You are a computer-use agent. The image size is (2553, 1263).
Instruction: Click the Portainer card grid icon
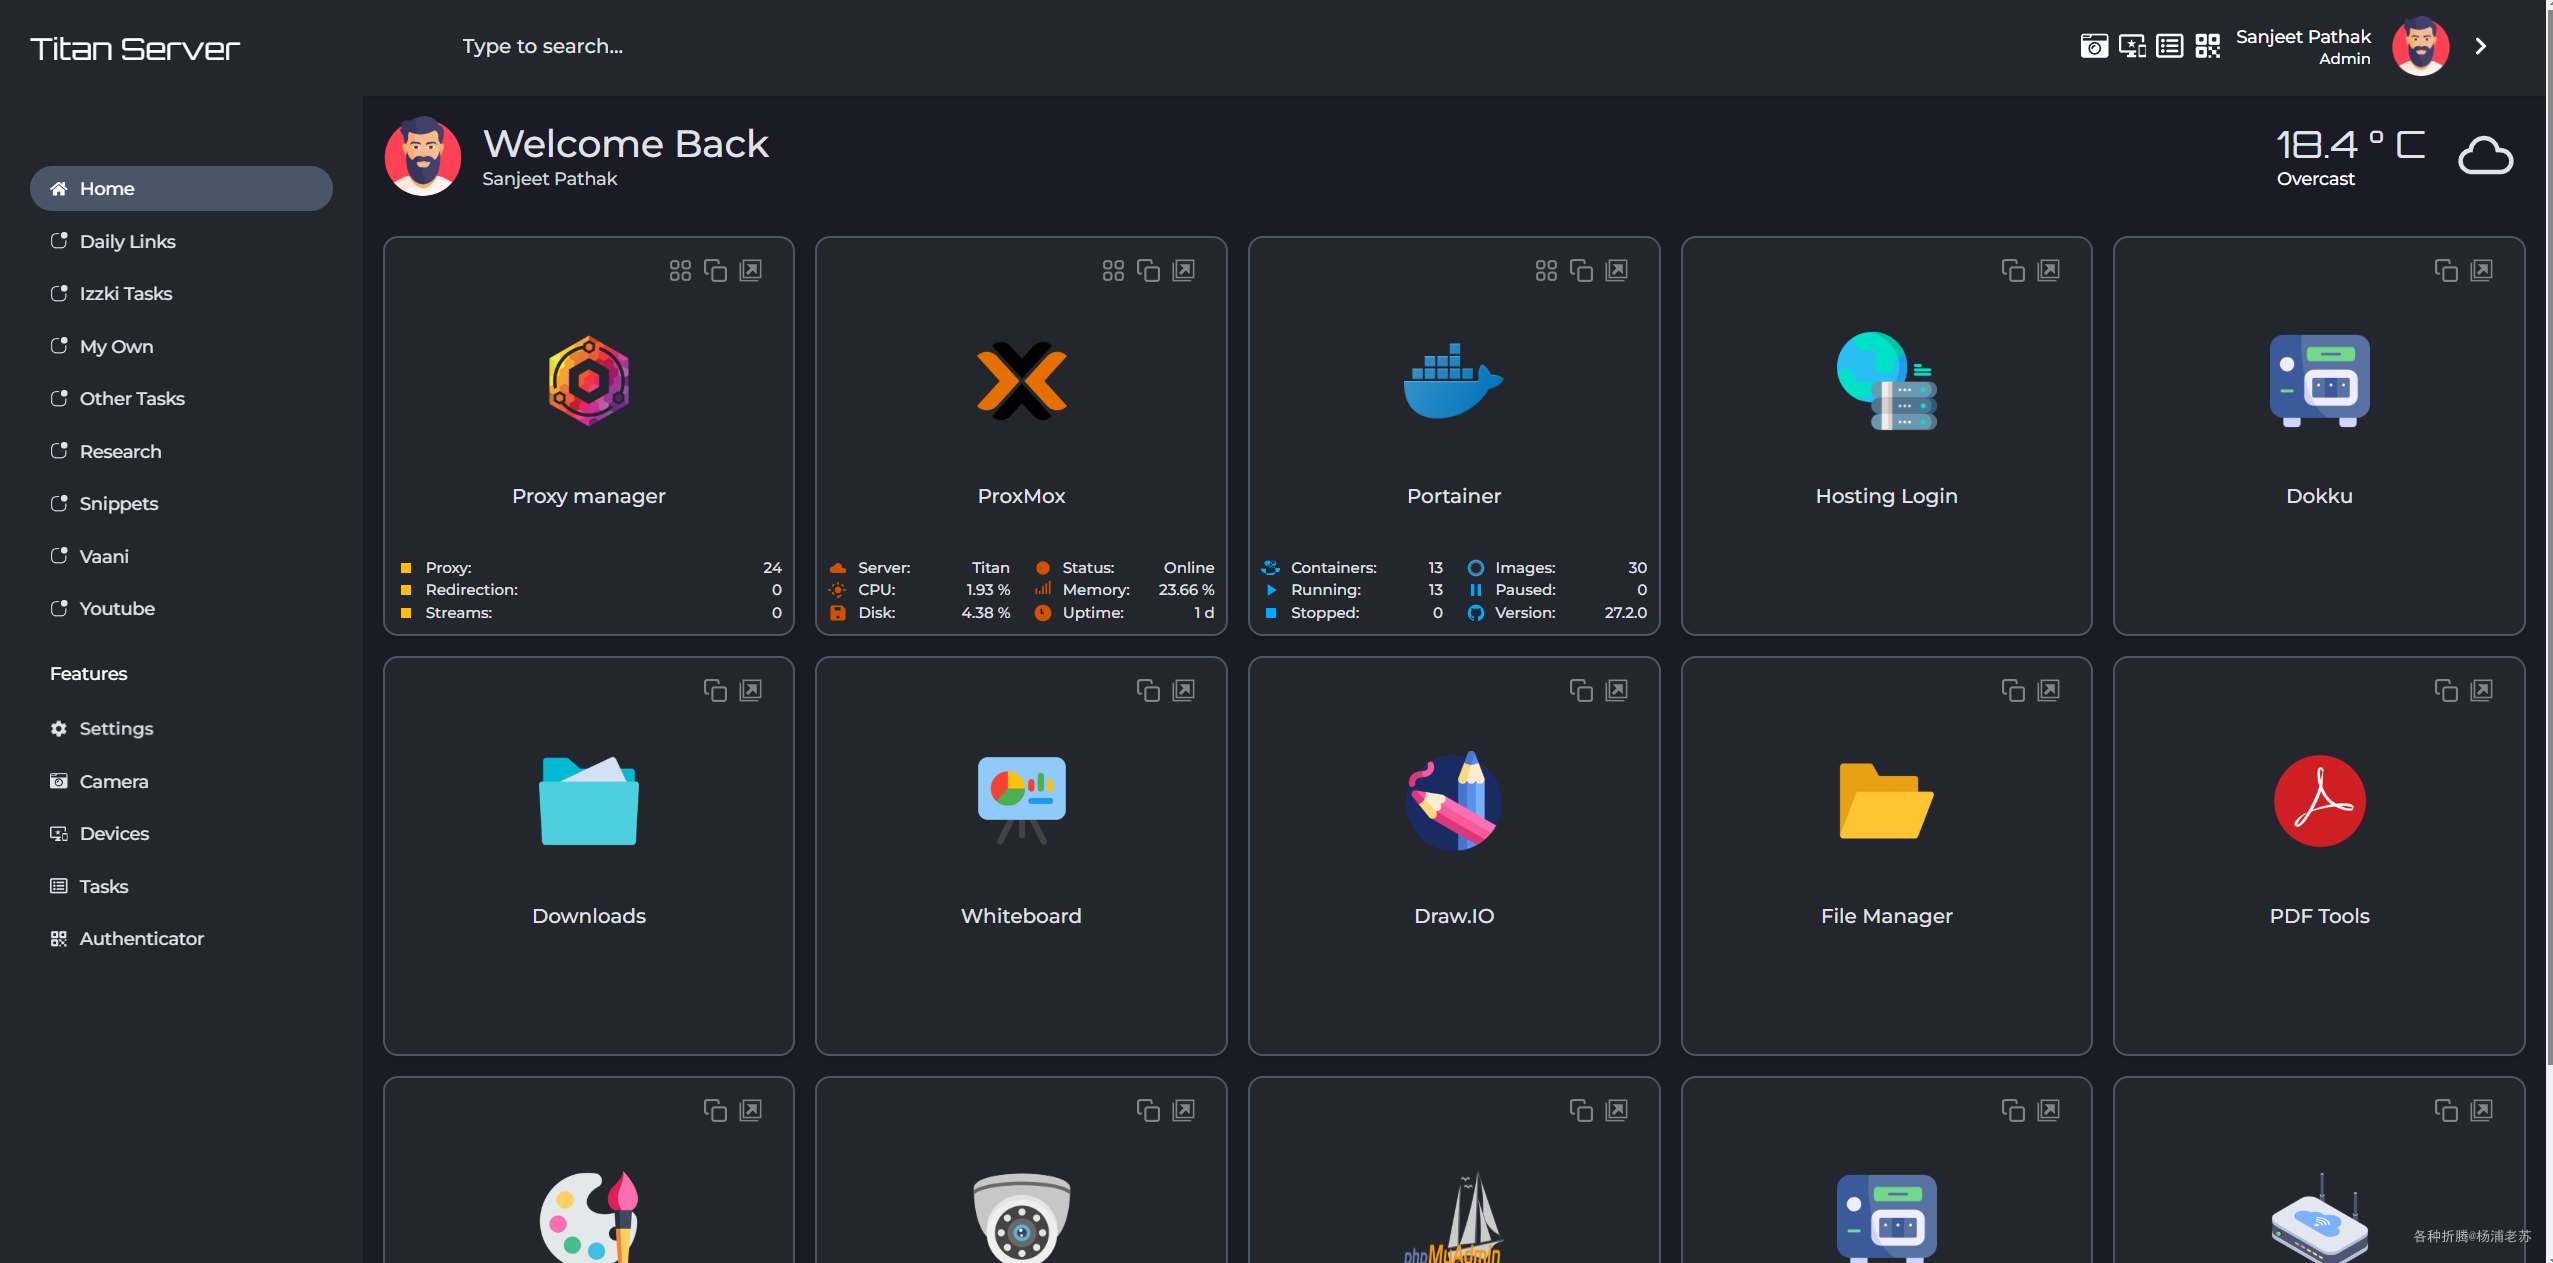click(x=1546, y=270)
